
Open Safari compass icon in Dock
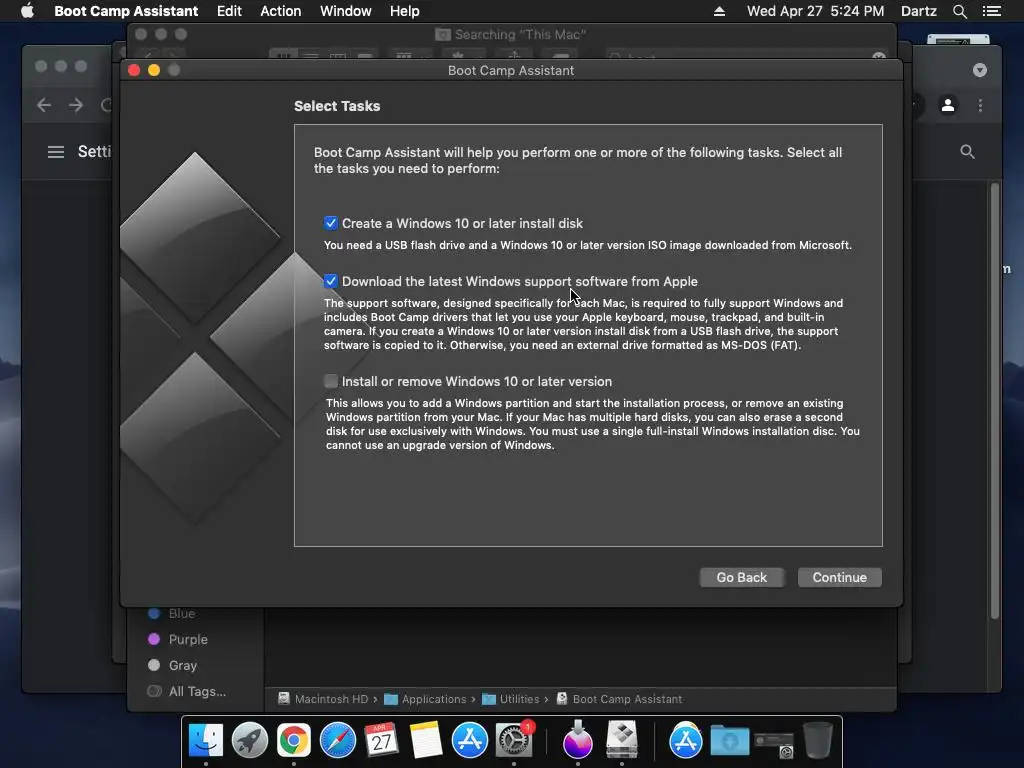click(x=338, y=741)
